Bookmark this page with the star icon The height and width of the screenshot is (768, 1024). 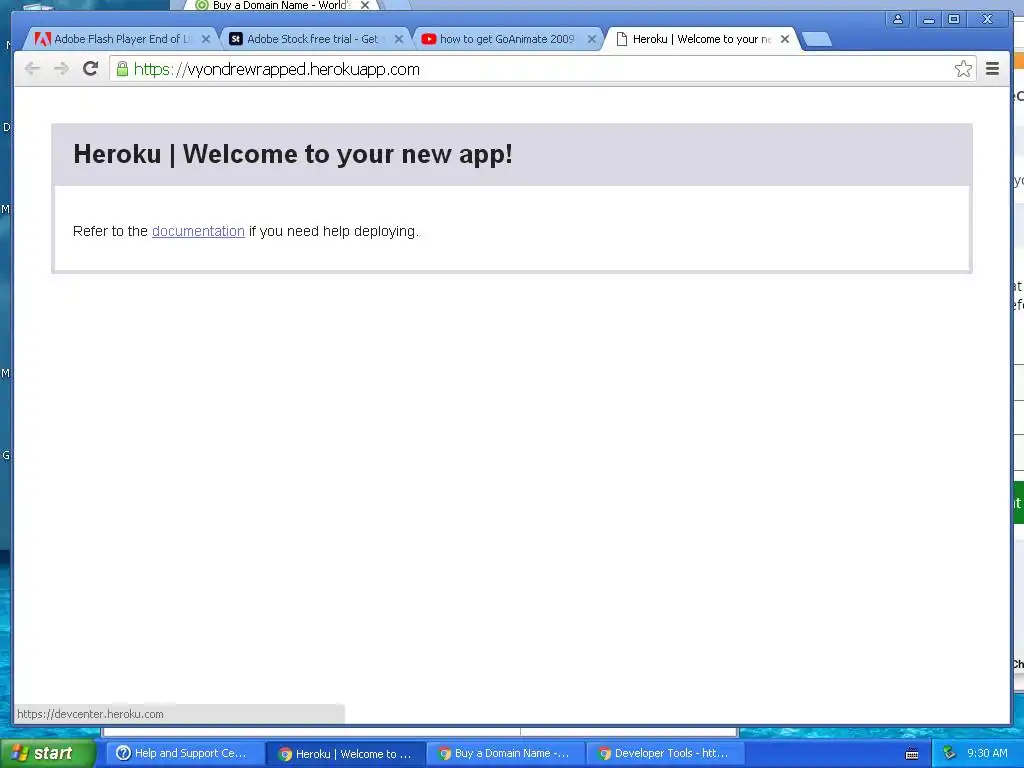tap(963, 69)
